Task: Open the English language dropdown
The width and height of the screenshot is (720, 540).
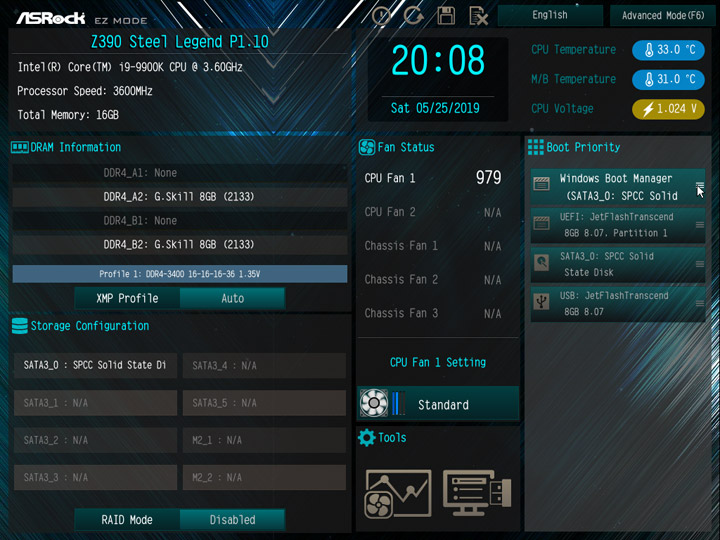Action: 550,15
